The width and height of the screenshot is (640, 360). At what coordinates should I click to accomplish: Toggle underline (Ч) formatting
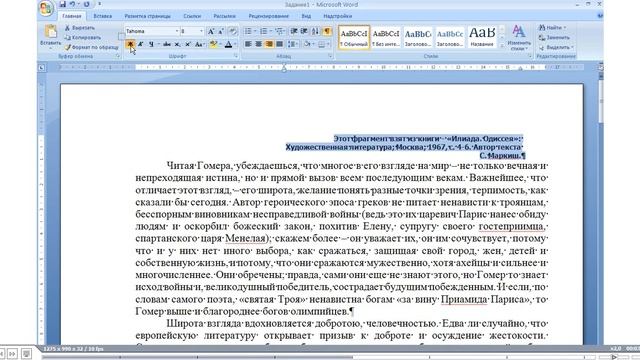pos(151,44)
